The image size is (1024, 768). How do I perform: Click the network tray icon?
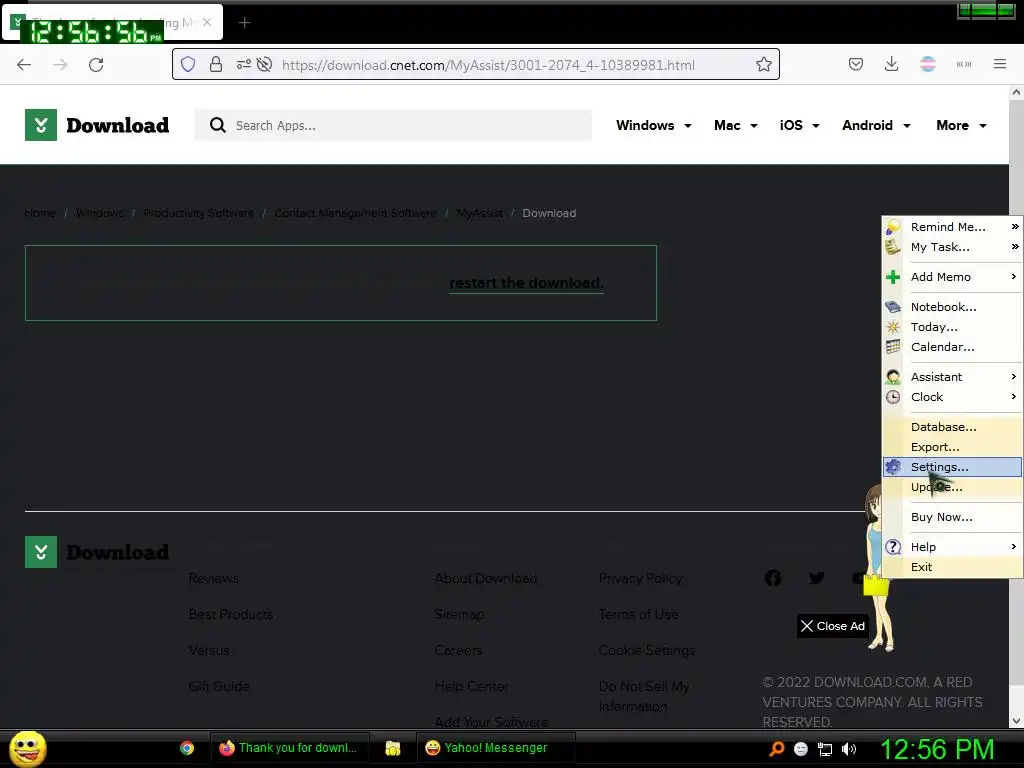(x=825, y=749)
